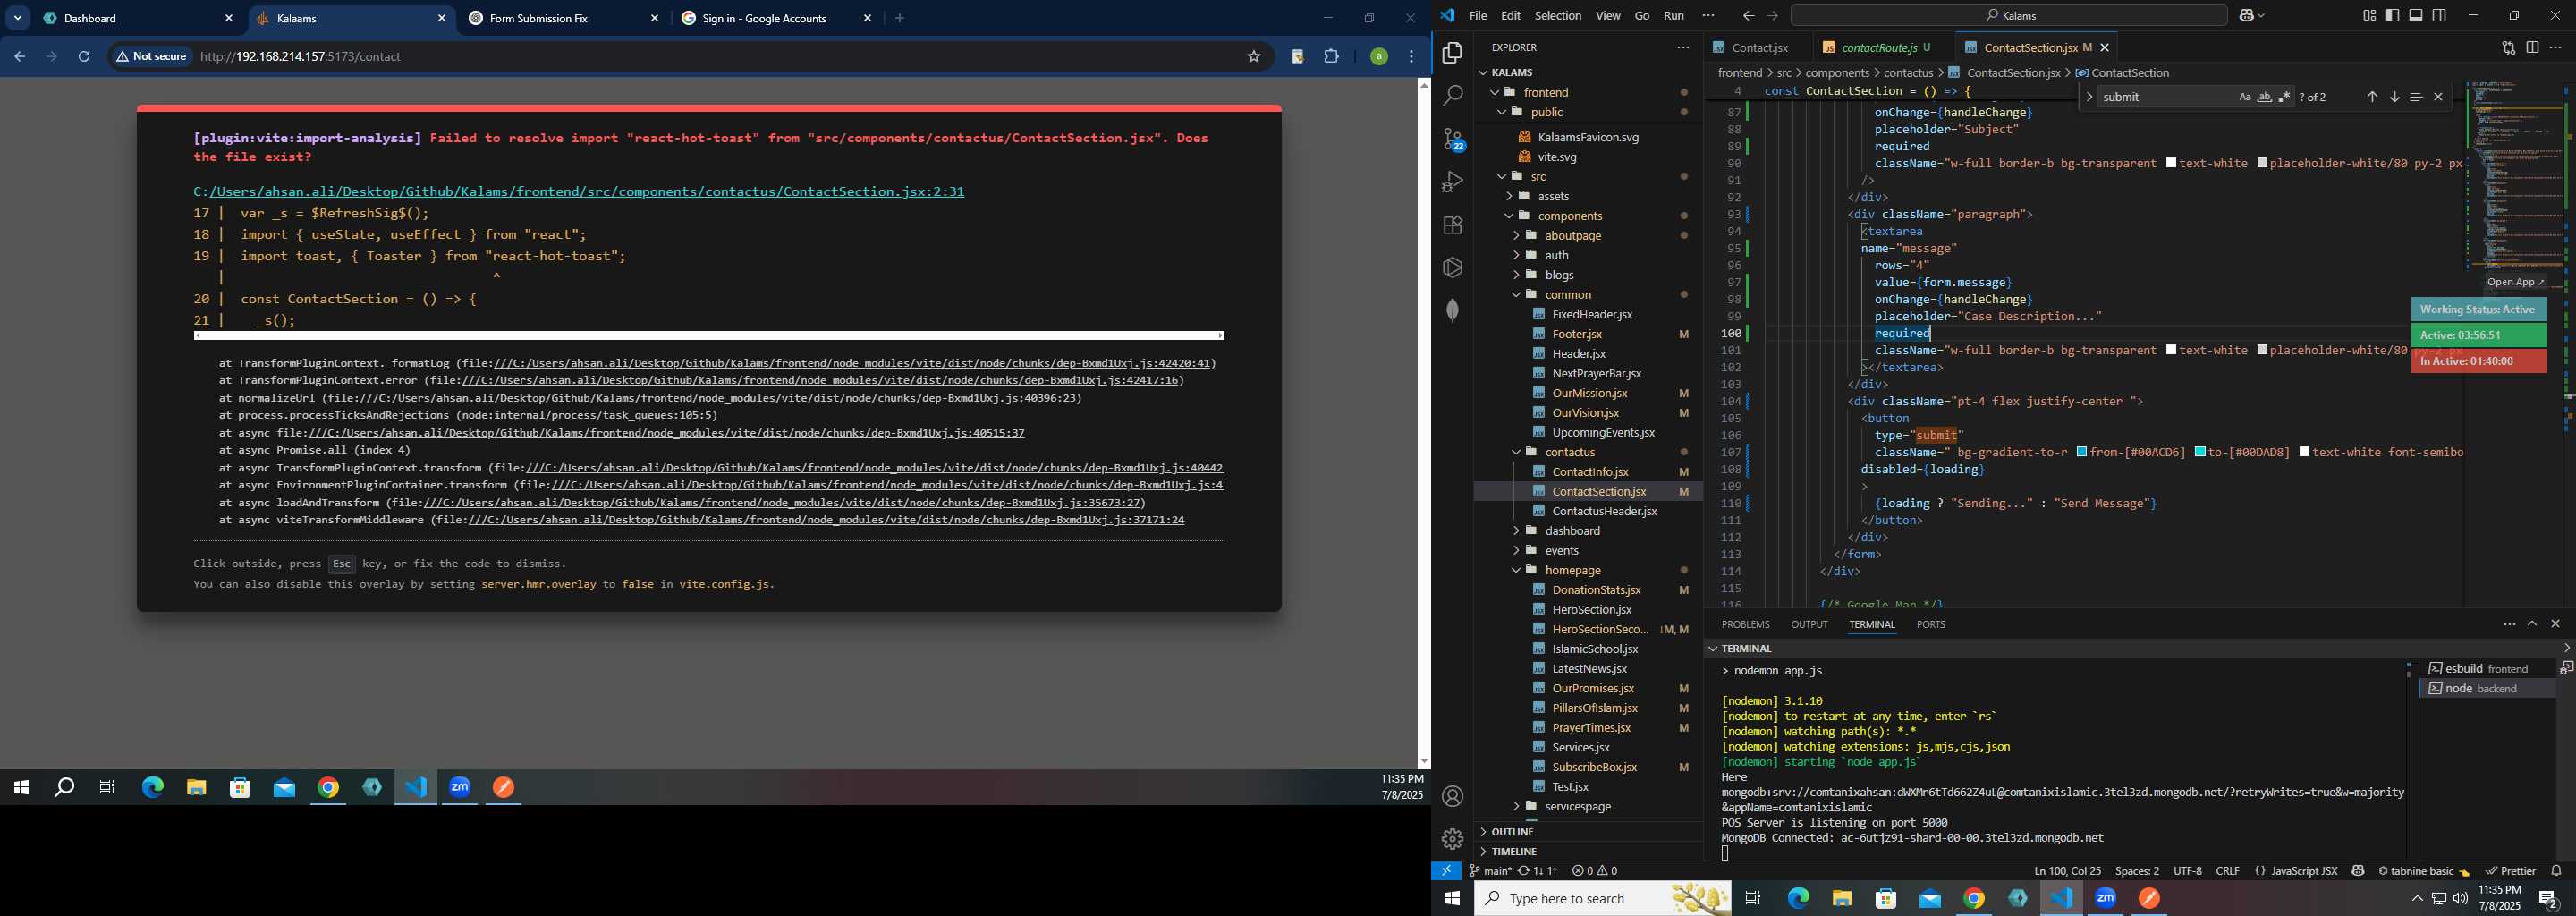Click Prettier in status bar
Image resolution: width=2576 pixels, height=916 pixels.
[x=2510, y=871]
